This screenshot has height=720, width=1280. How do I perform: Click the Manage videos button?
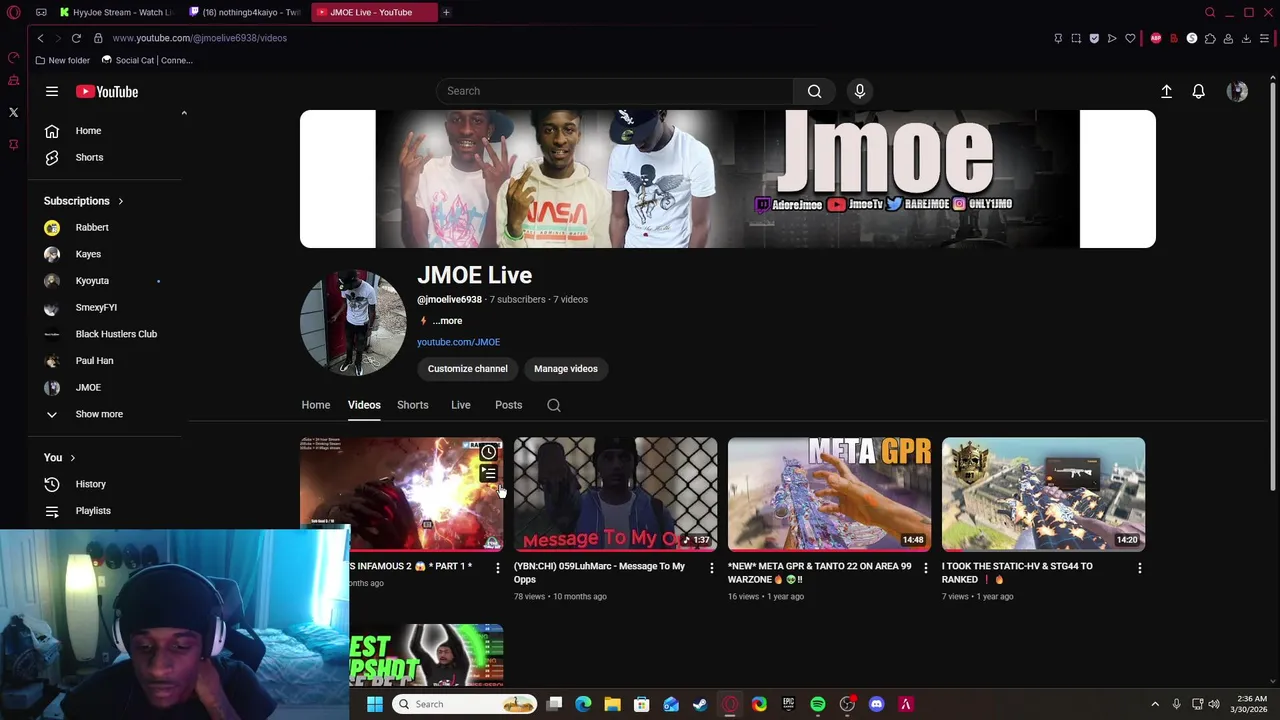[566, 369]
